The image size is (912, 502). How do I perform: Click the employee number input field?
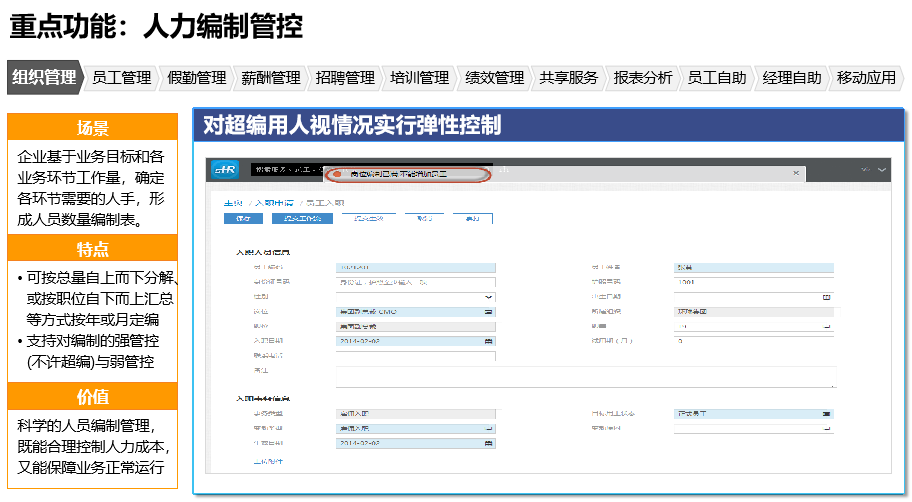click(x=416, y=268)
